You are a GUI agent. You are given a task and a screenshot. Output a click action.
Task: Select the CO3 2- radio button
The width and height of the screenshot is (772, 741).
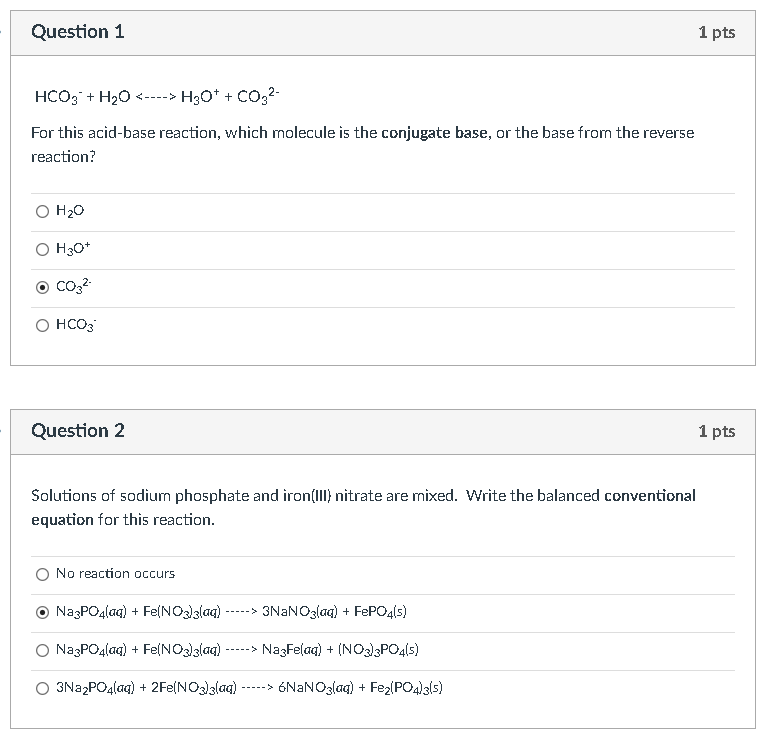point(42,287)
